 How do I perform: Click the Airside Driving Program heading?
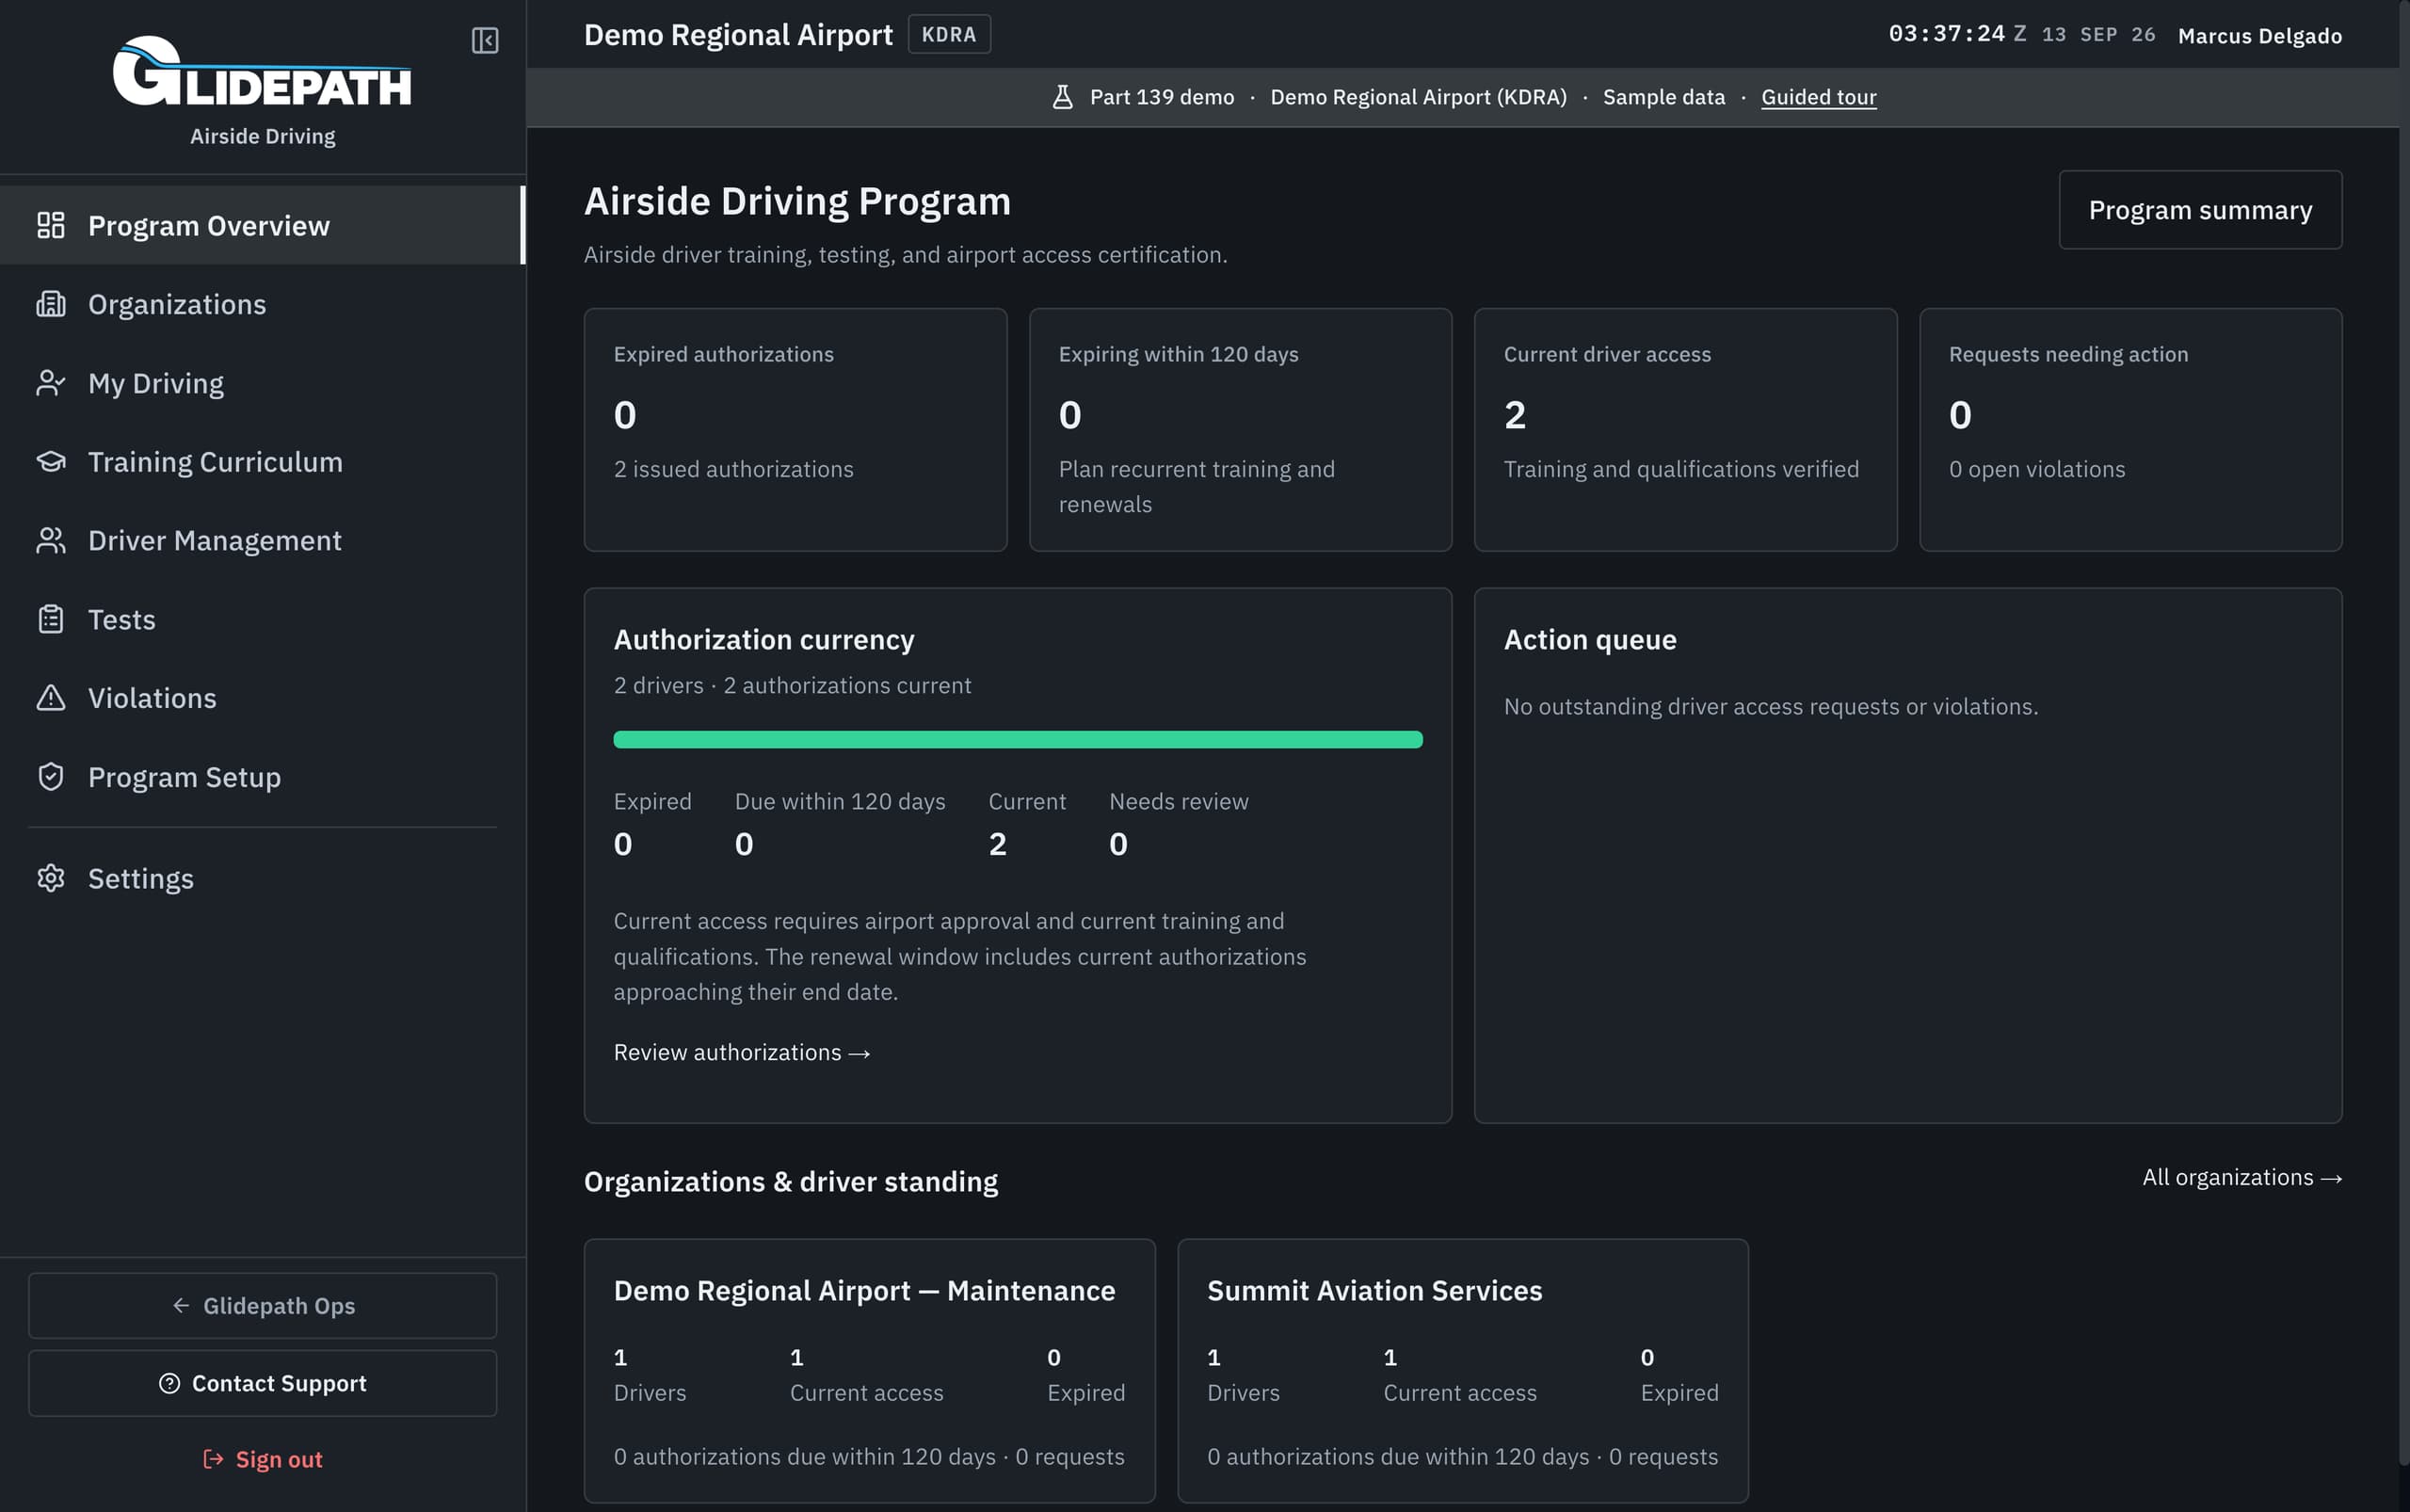click(797, 201)
